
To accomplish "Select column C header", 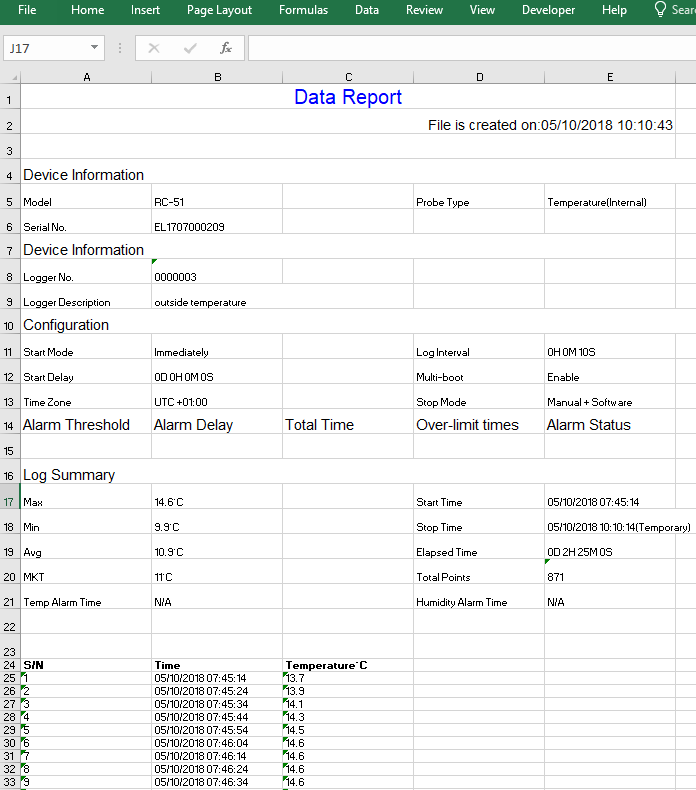I will (348, 77).
